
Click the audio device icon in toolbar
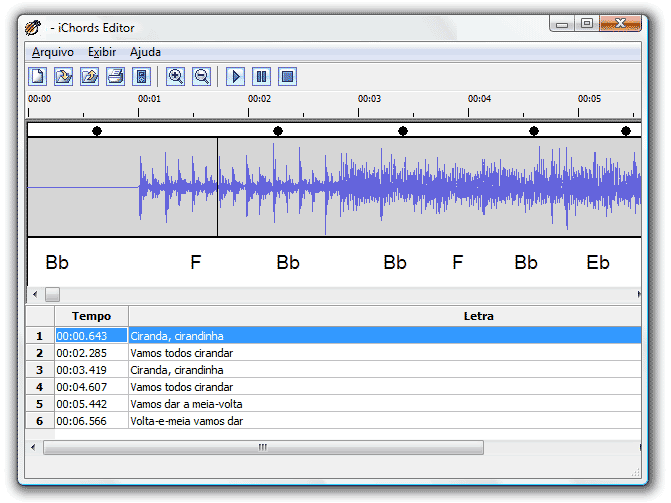141,77
